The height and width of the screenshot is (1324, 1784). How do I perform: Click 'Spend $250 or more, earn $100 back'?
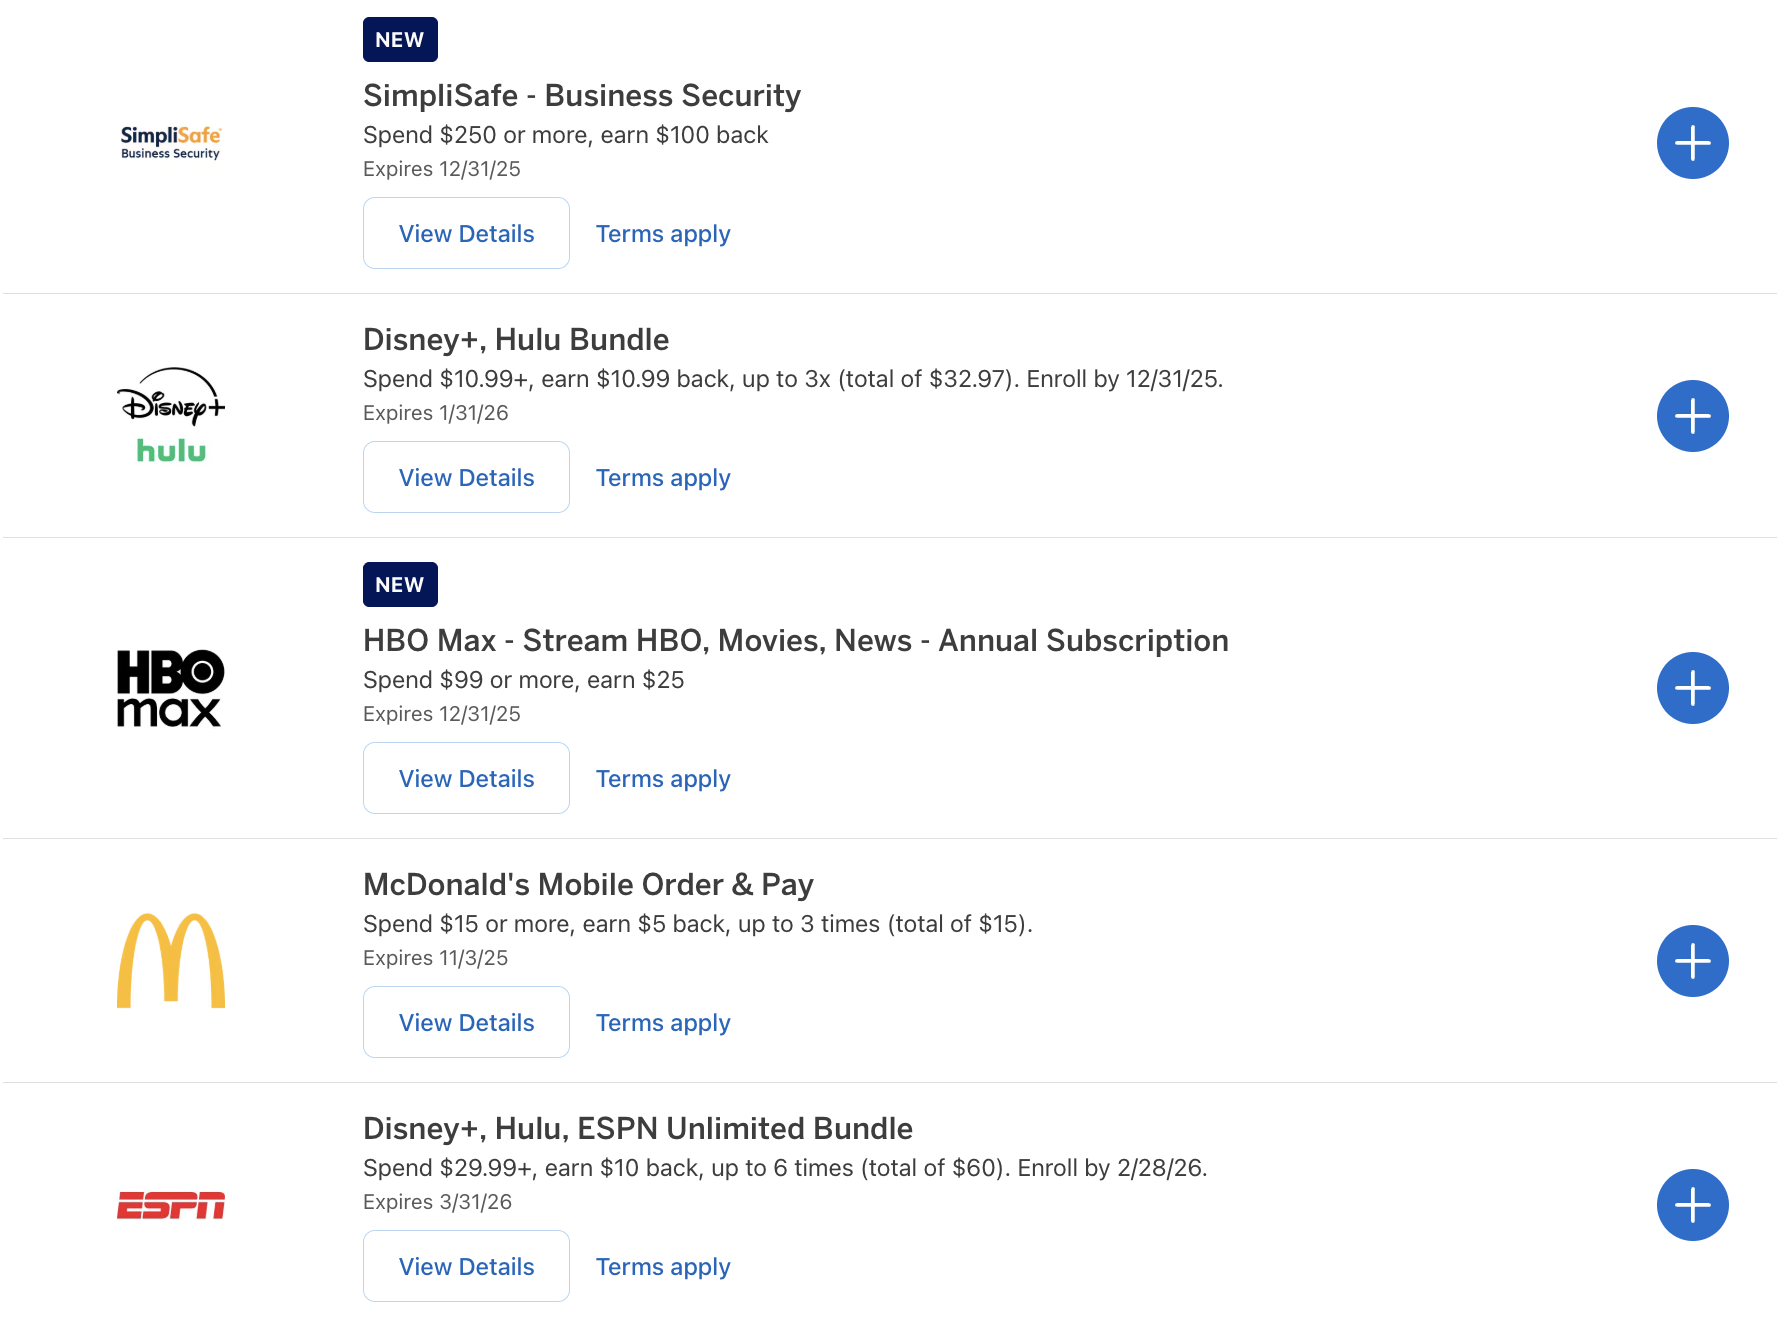click(x=565, y=135)
